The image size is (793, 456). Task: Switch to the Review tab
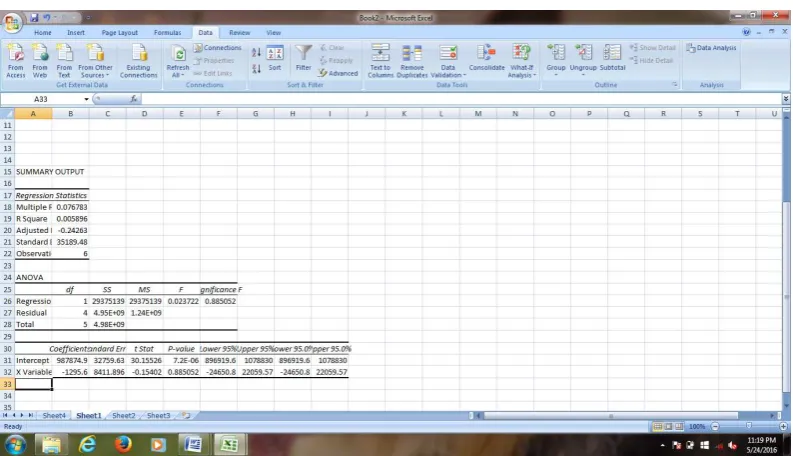coord(239,32)
